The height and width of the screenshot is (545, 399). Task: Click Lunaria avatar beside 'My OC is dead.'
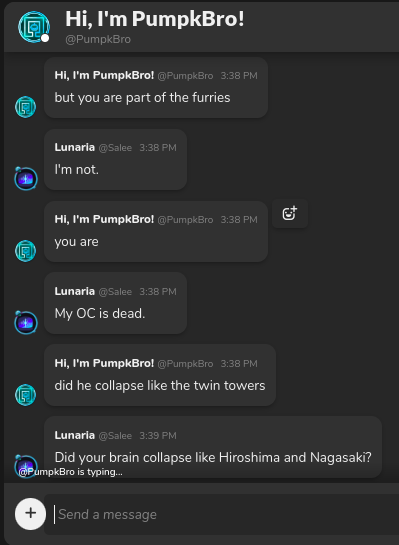tap(26, 323)
